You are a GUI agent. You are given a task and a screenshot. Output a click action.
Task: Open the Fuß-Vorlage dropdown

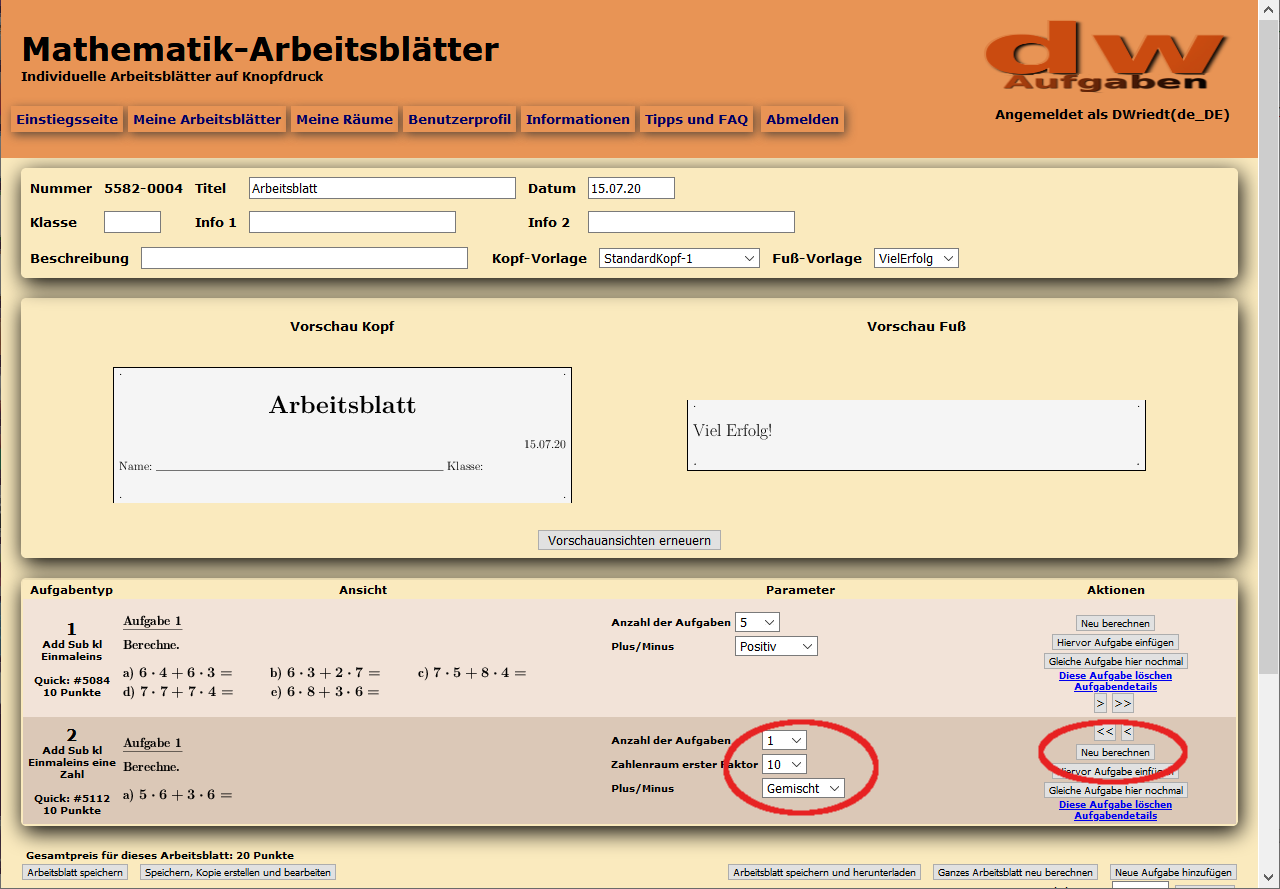point(916,258)
